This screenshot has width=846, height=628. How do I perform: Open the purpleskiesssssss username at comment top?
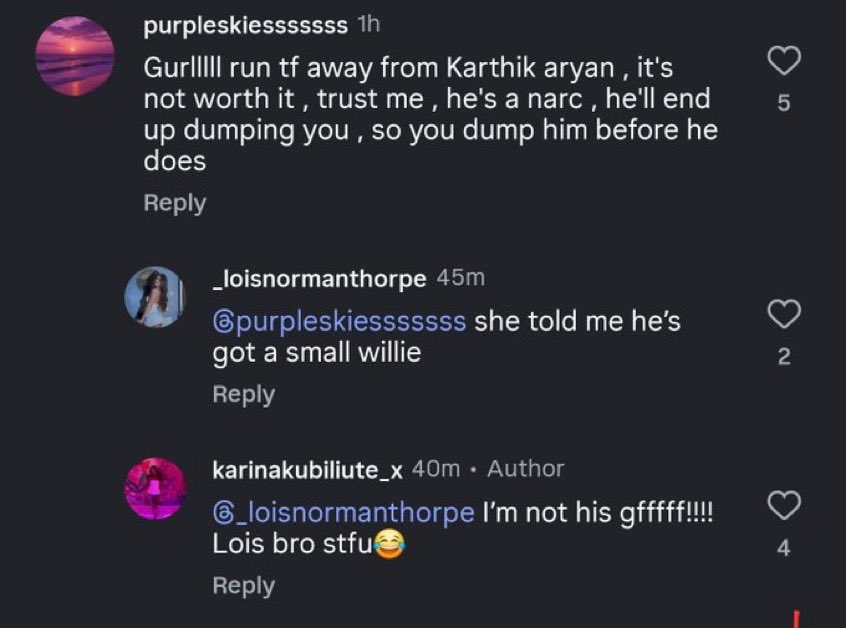click(245, 25)
